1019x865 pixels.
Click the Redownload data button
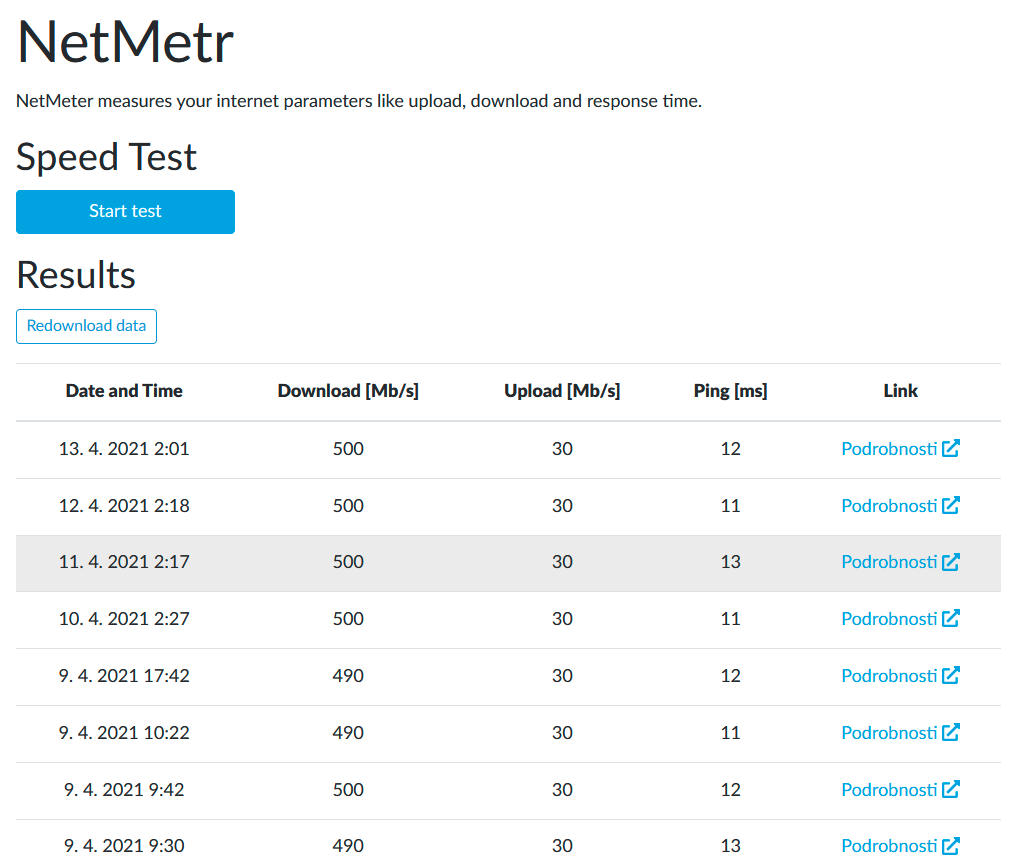[86, 326]
